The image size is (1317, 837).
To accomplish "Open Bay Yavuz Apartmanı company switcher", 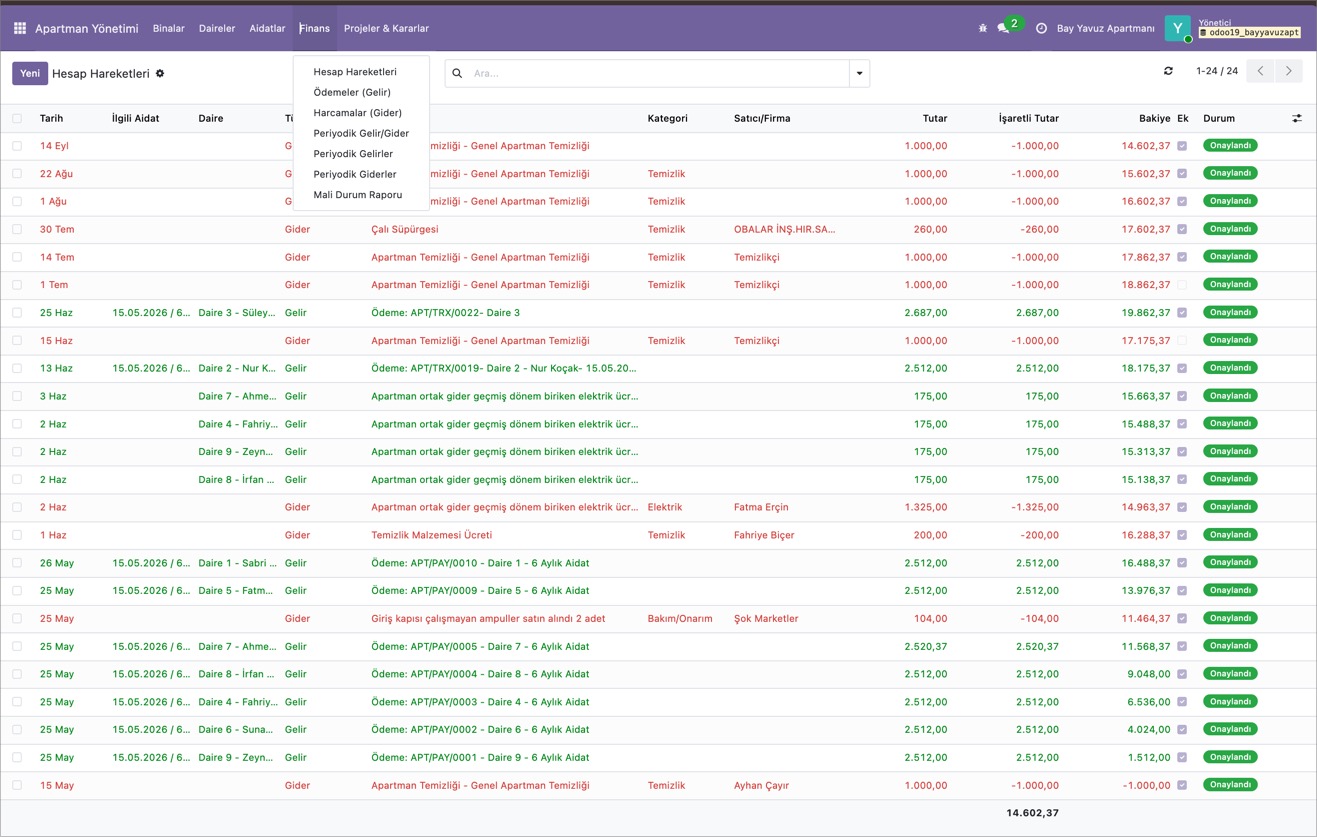I will (1105, 28).
